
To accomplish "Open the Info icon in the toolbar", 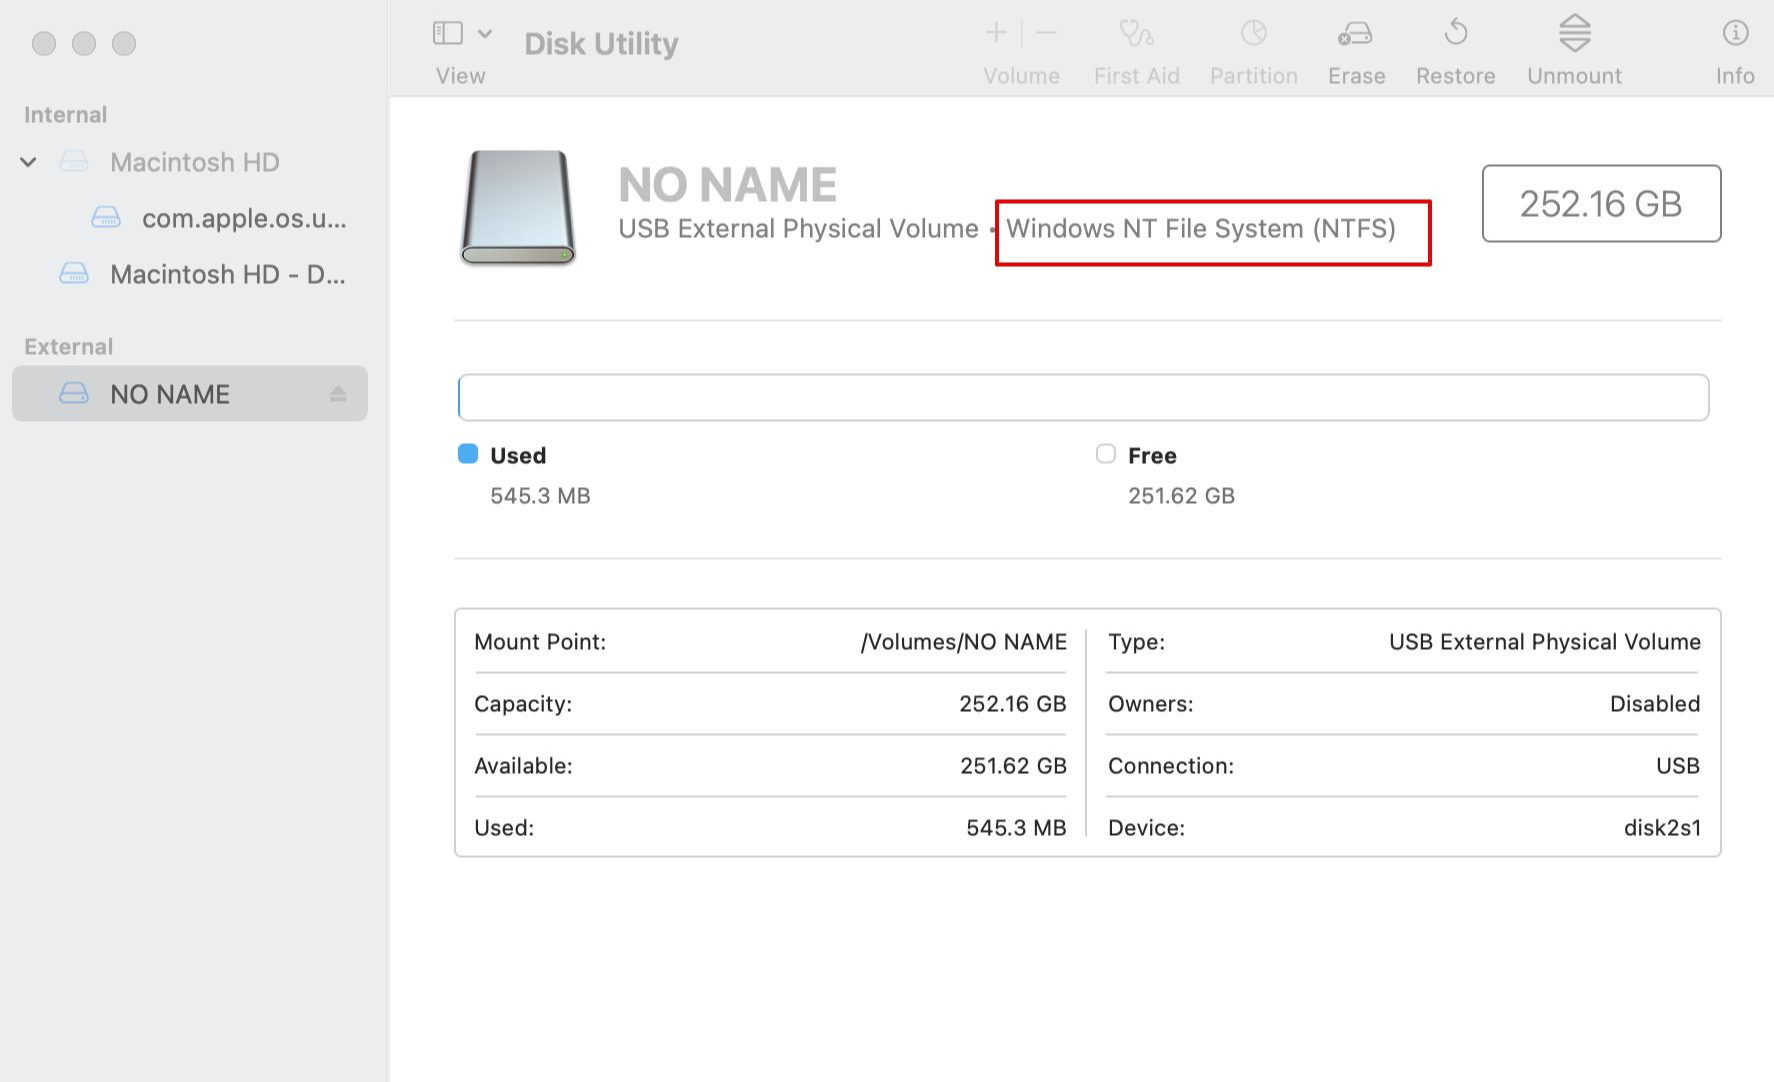I will point(1735,33).
